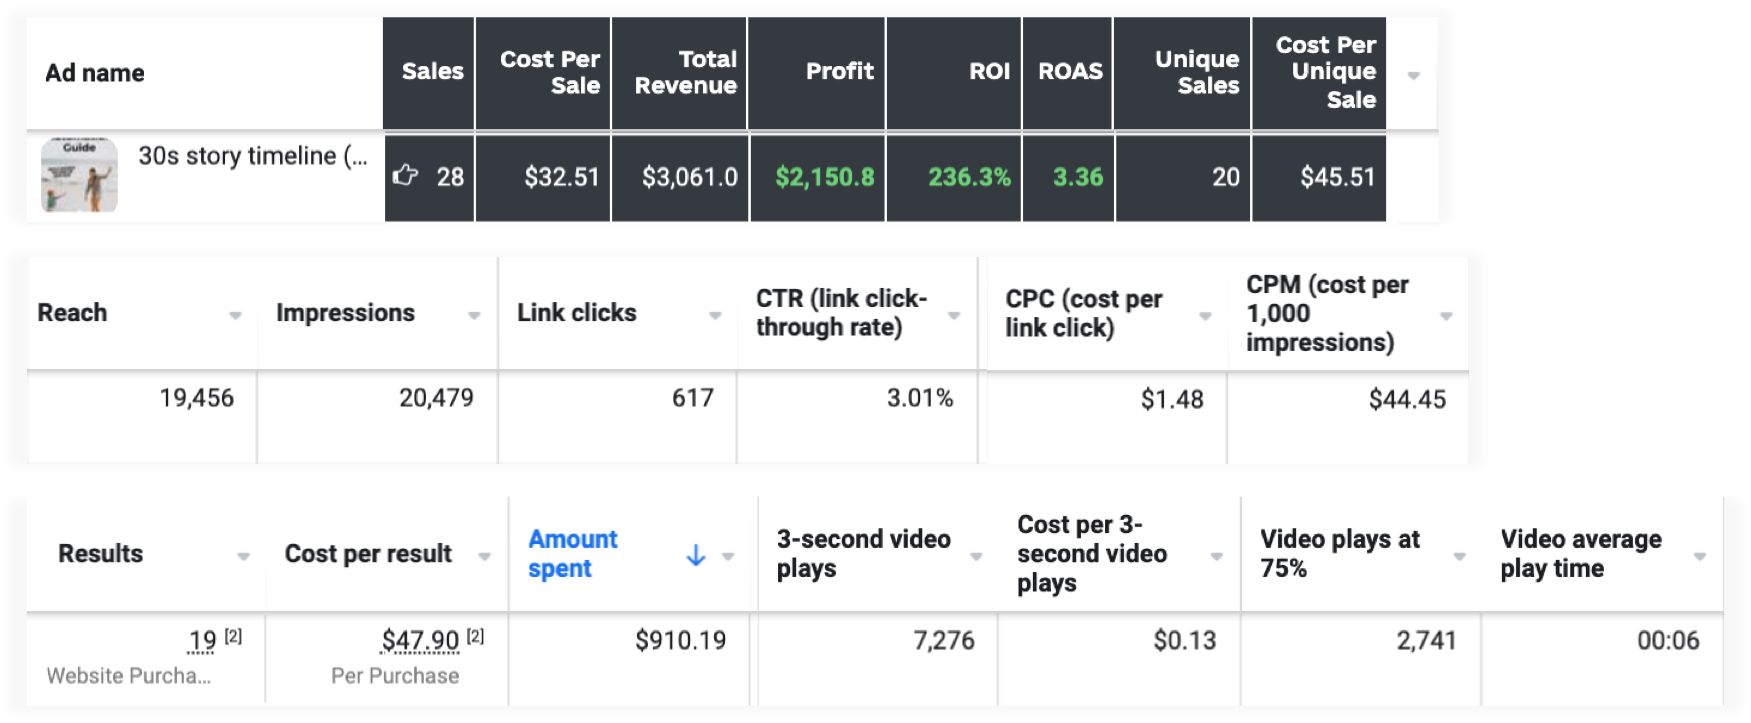Expand the Reach column dropdown arrow
The height and width of the screenshot is (723, 1751).
(x=235, y=316)
